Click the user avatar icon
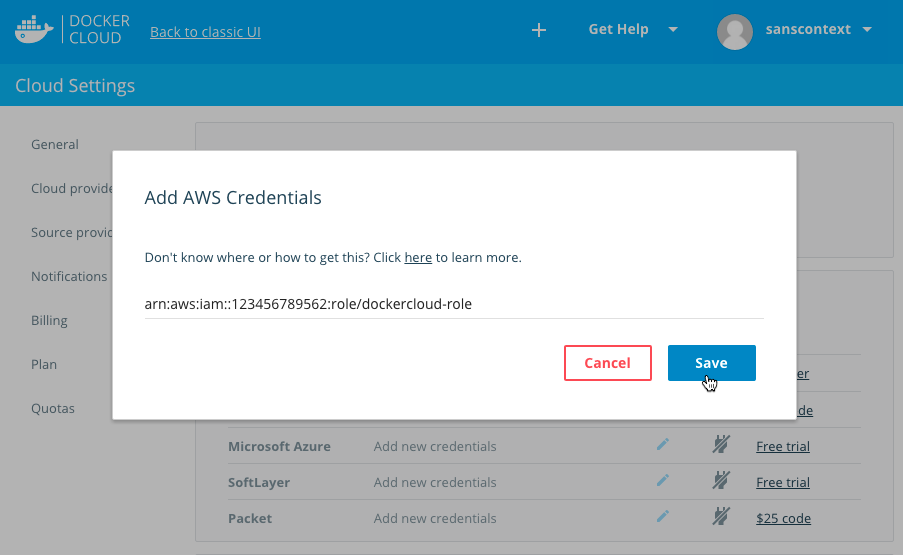Image resolution: width=903 pixels, height=555 pixels. pos(735,30)
